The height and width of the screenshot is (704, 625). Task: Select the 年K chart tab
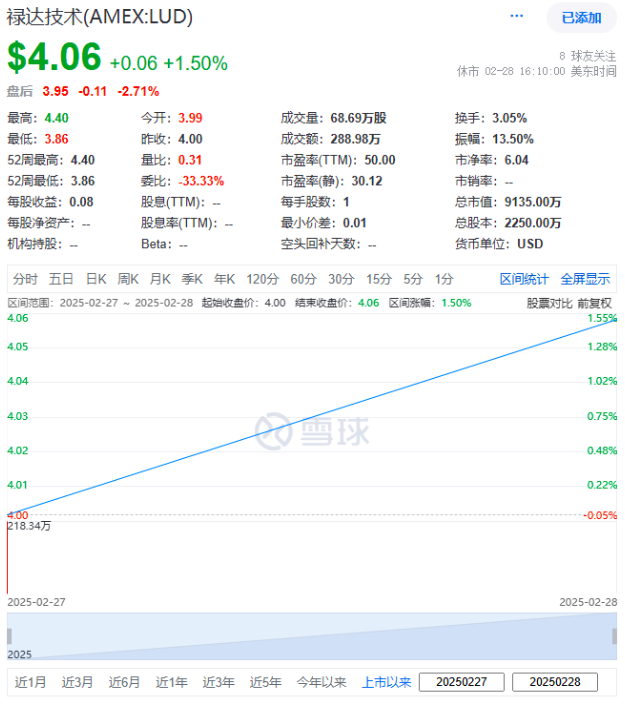point(224,279)
